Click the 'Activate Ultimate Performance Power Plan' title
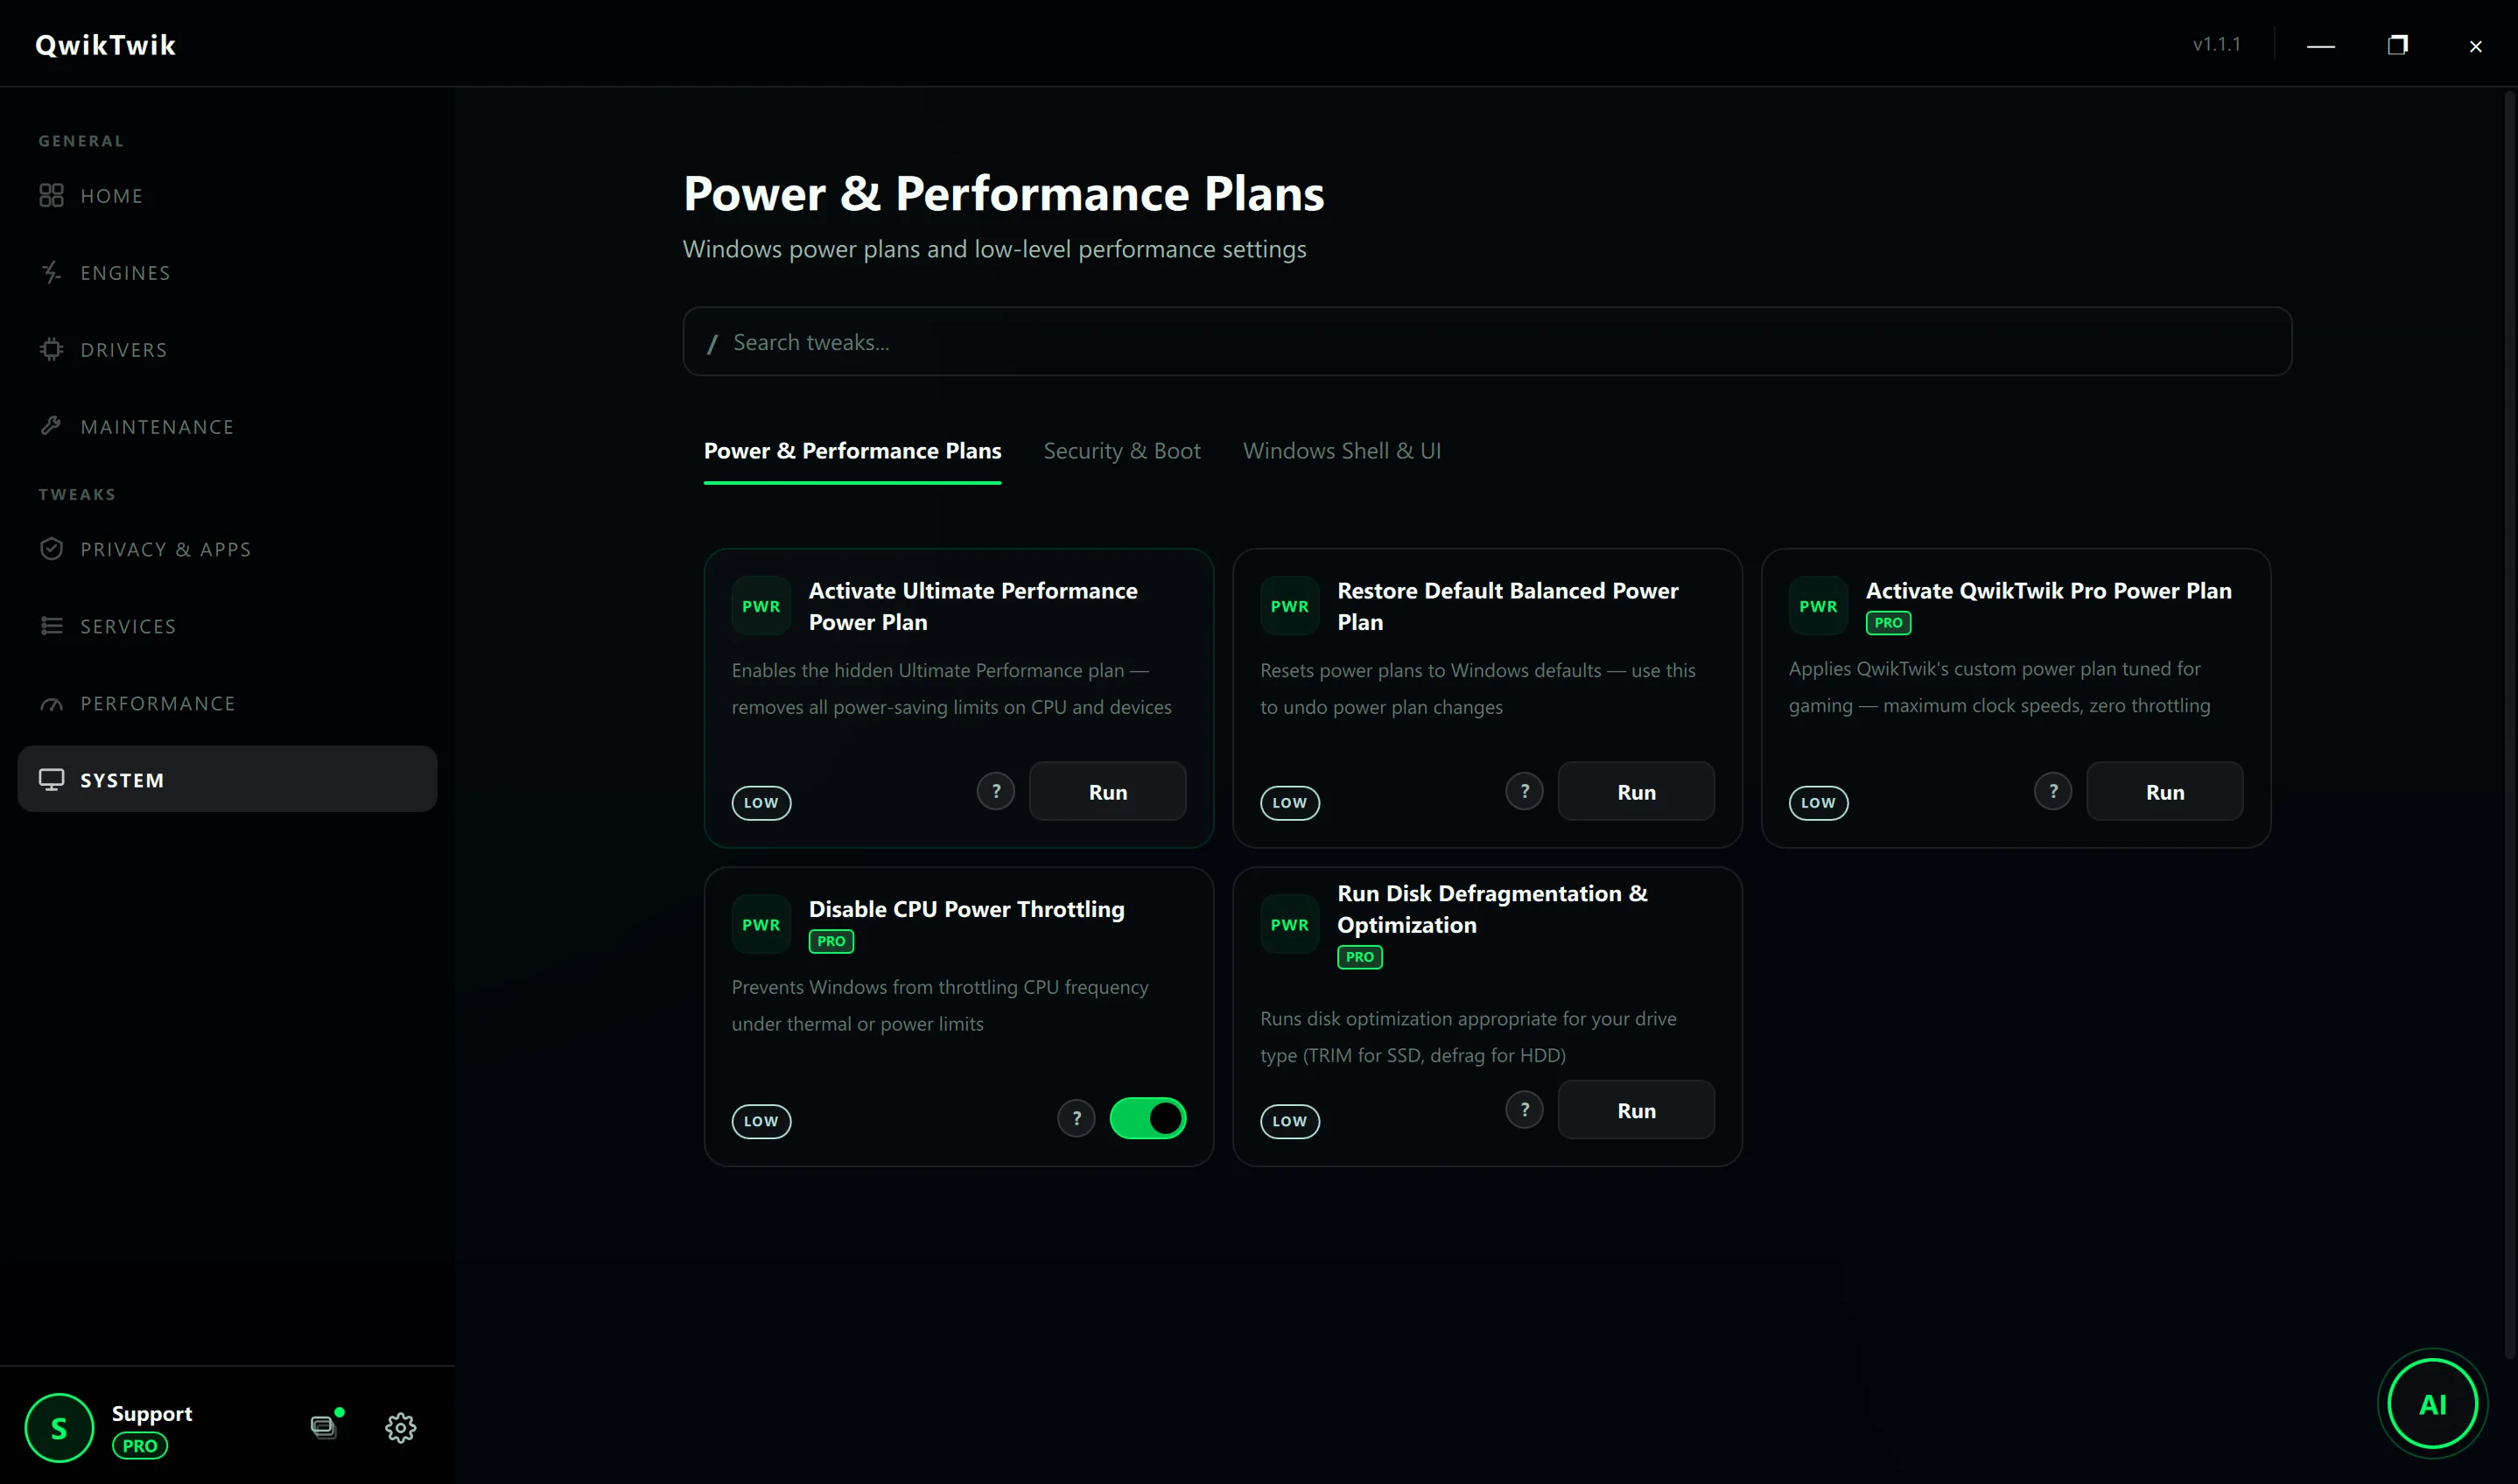The height and width of the screenshot is (1484, 2518). (972, 606)
